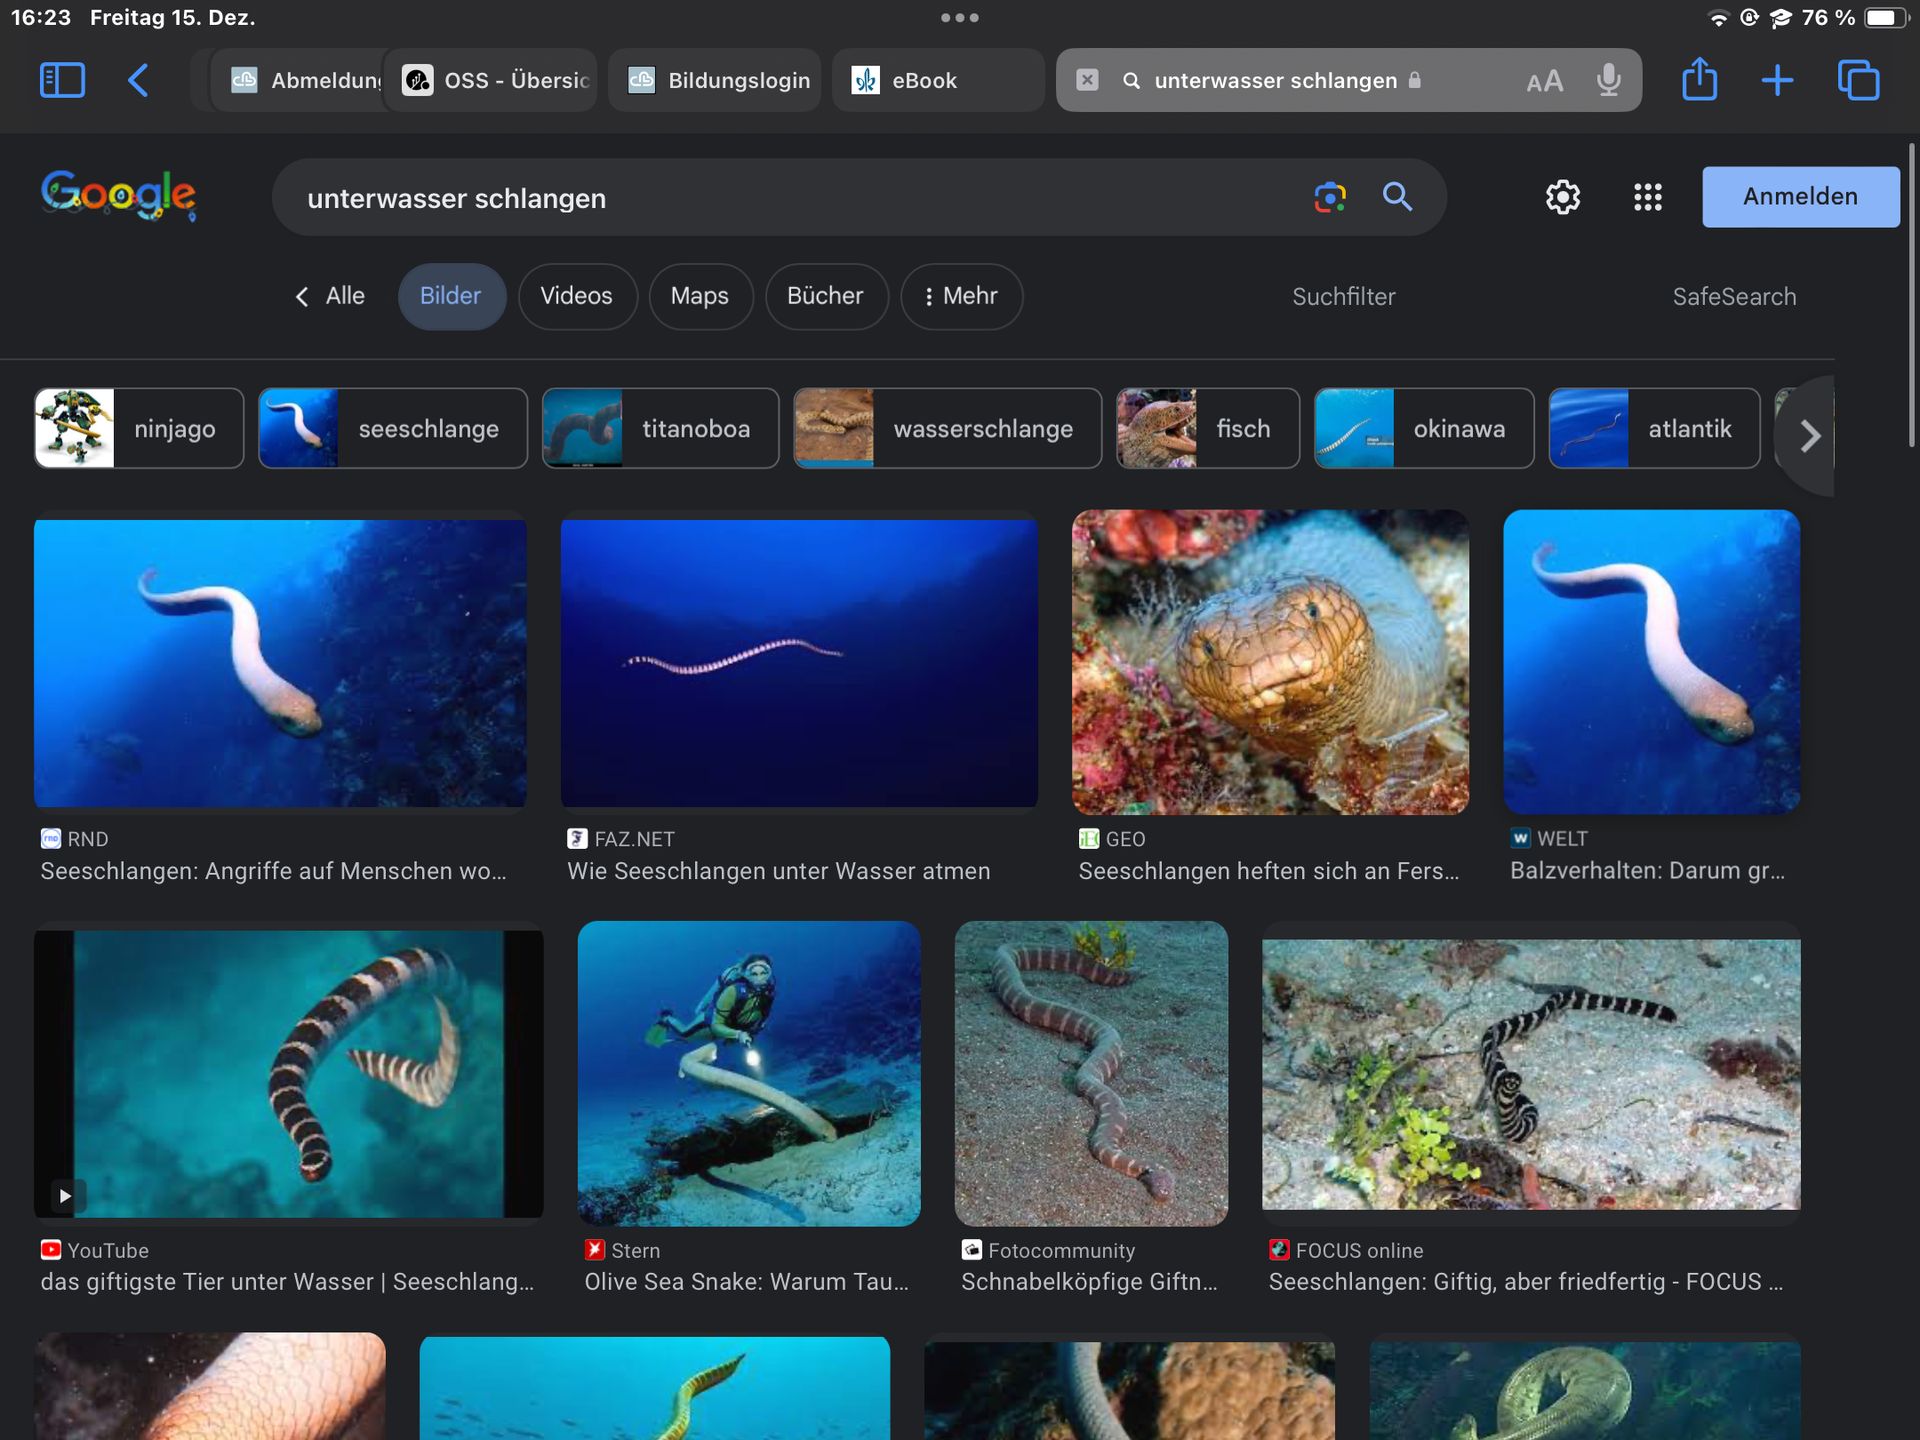Image resolution: width=1920 pixels, height=1440 pixels.
Task: Expand the Suchfilter options
Action: [x=1343, y=297]
